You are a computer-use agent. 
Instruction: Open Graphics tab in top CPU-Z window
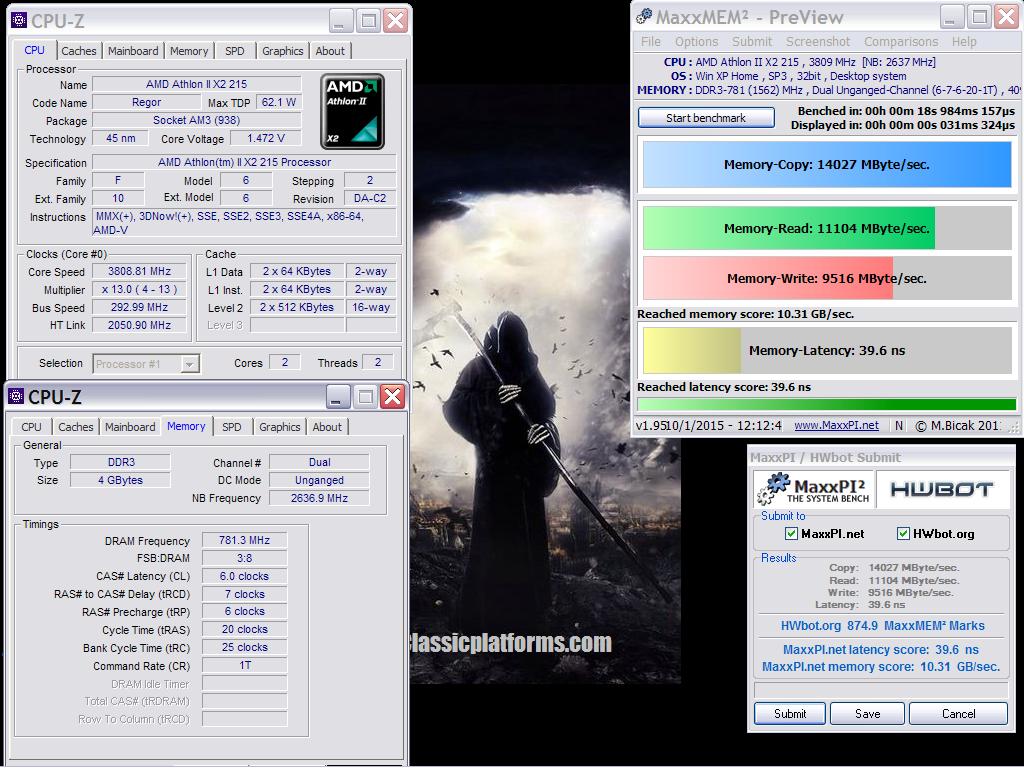click(283, 51)
